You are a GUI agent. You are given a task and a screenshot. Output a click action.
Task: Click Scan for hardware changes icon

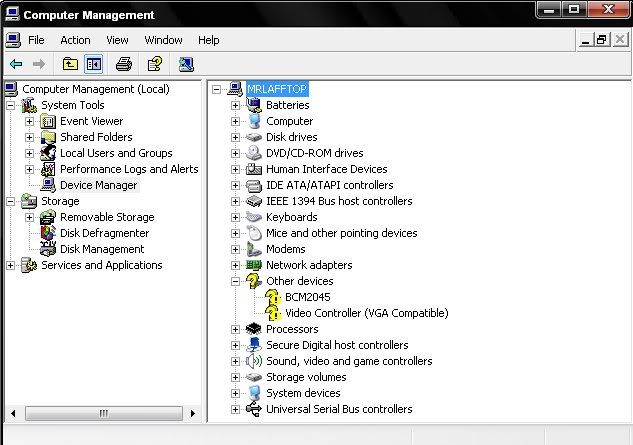186,64
